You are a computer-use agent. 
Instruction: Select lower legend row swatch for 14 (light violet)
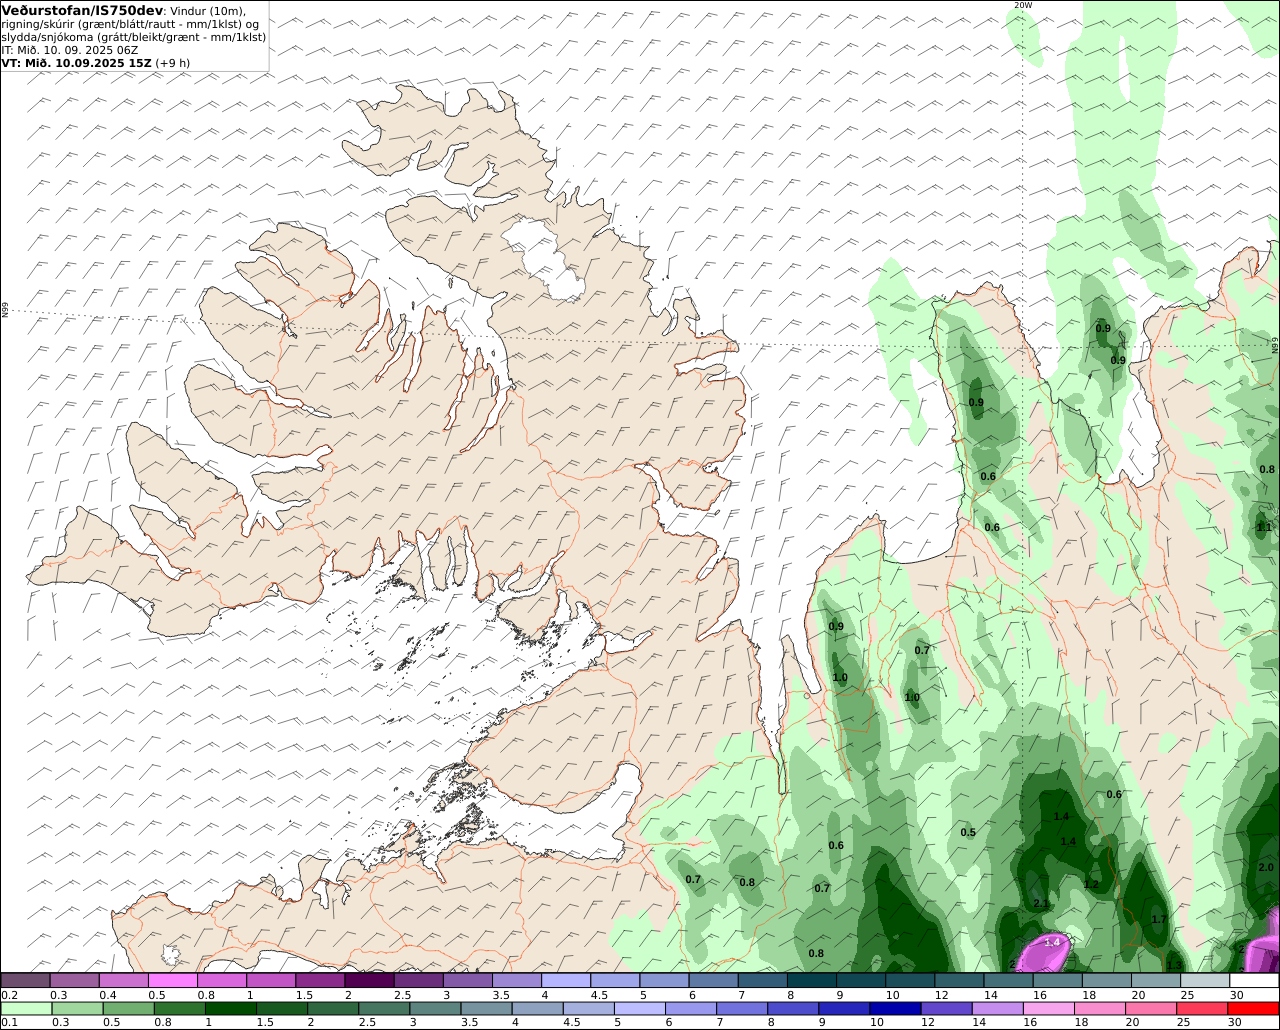999,1009
